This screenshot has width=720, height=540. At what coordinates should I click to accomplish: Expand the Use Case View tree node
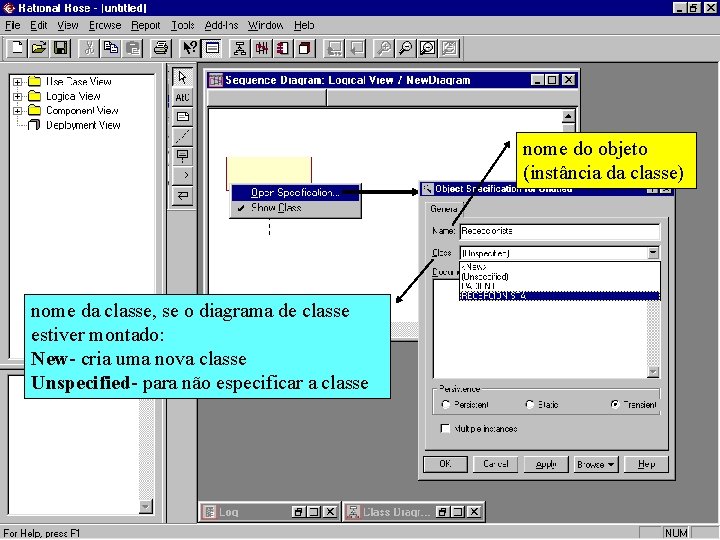click(x=17, y=82)
